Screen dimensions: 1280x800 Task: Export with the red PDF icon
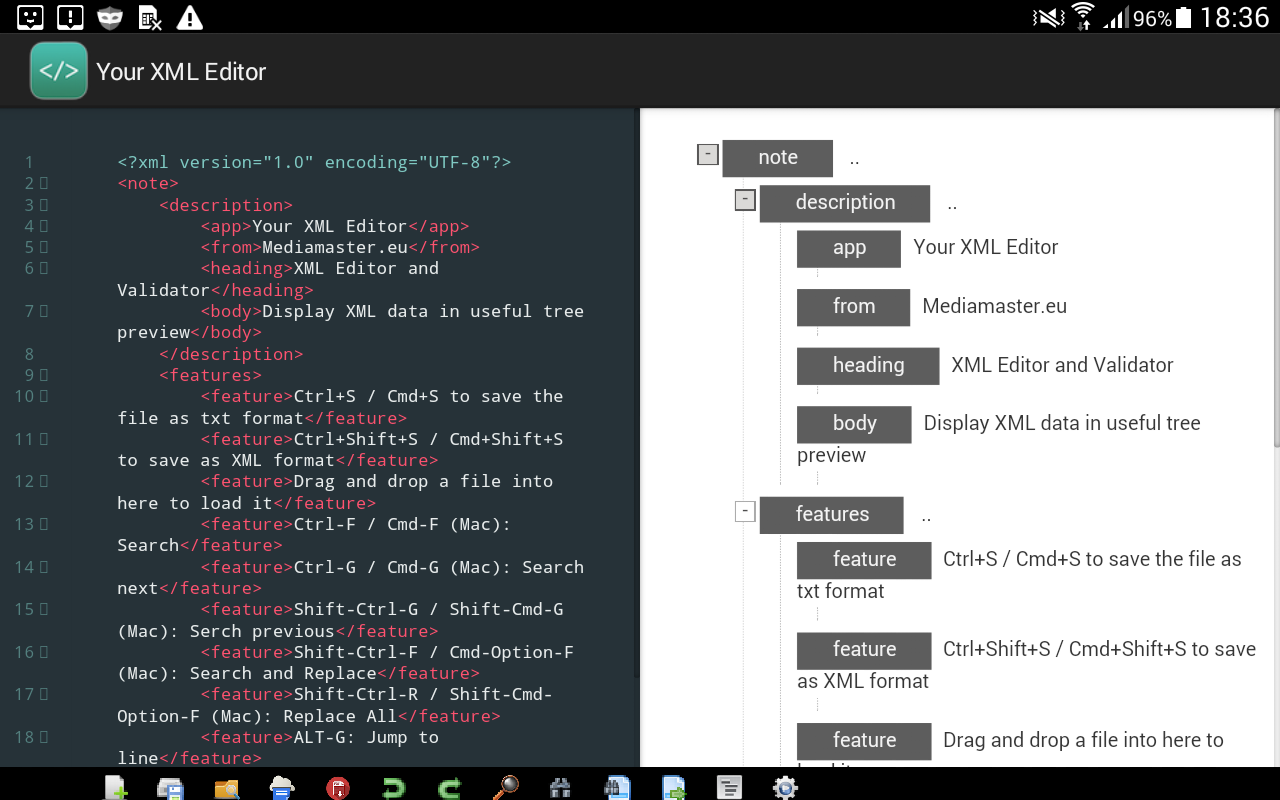pyautogui.click(x=338, y=788)
